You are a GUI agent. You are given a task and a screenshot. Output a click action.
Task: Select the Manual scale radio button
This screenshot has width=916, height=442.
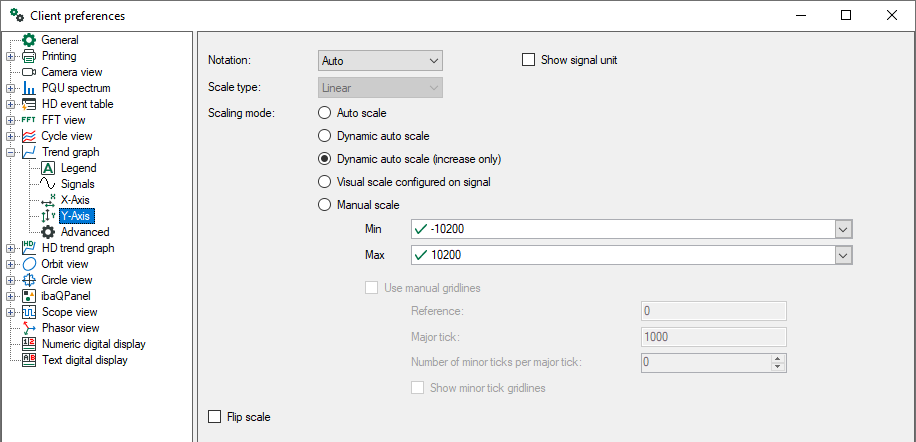[324, 205]
